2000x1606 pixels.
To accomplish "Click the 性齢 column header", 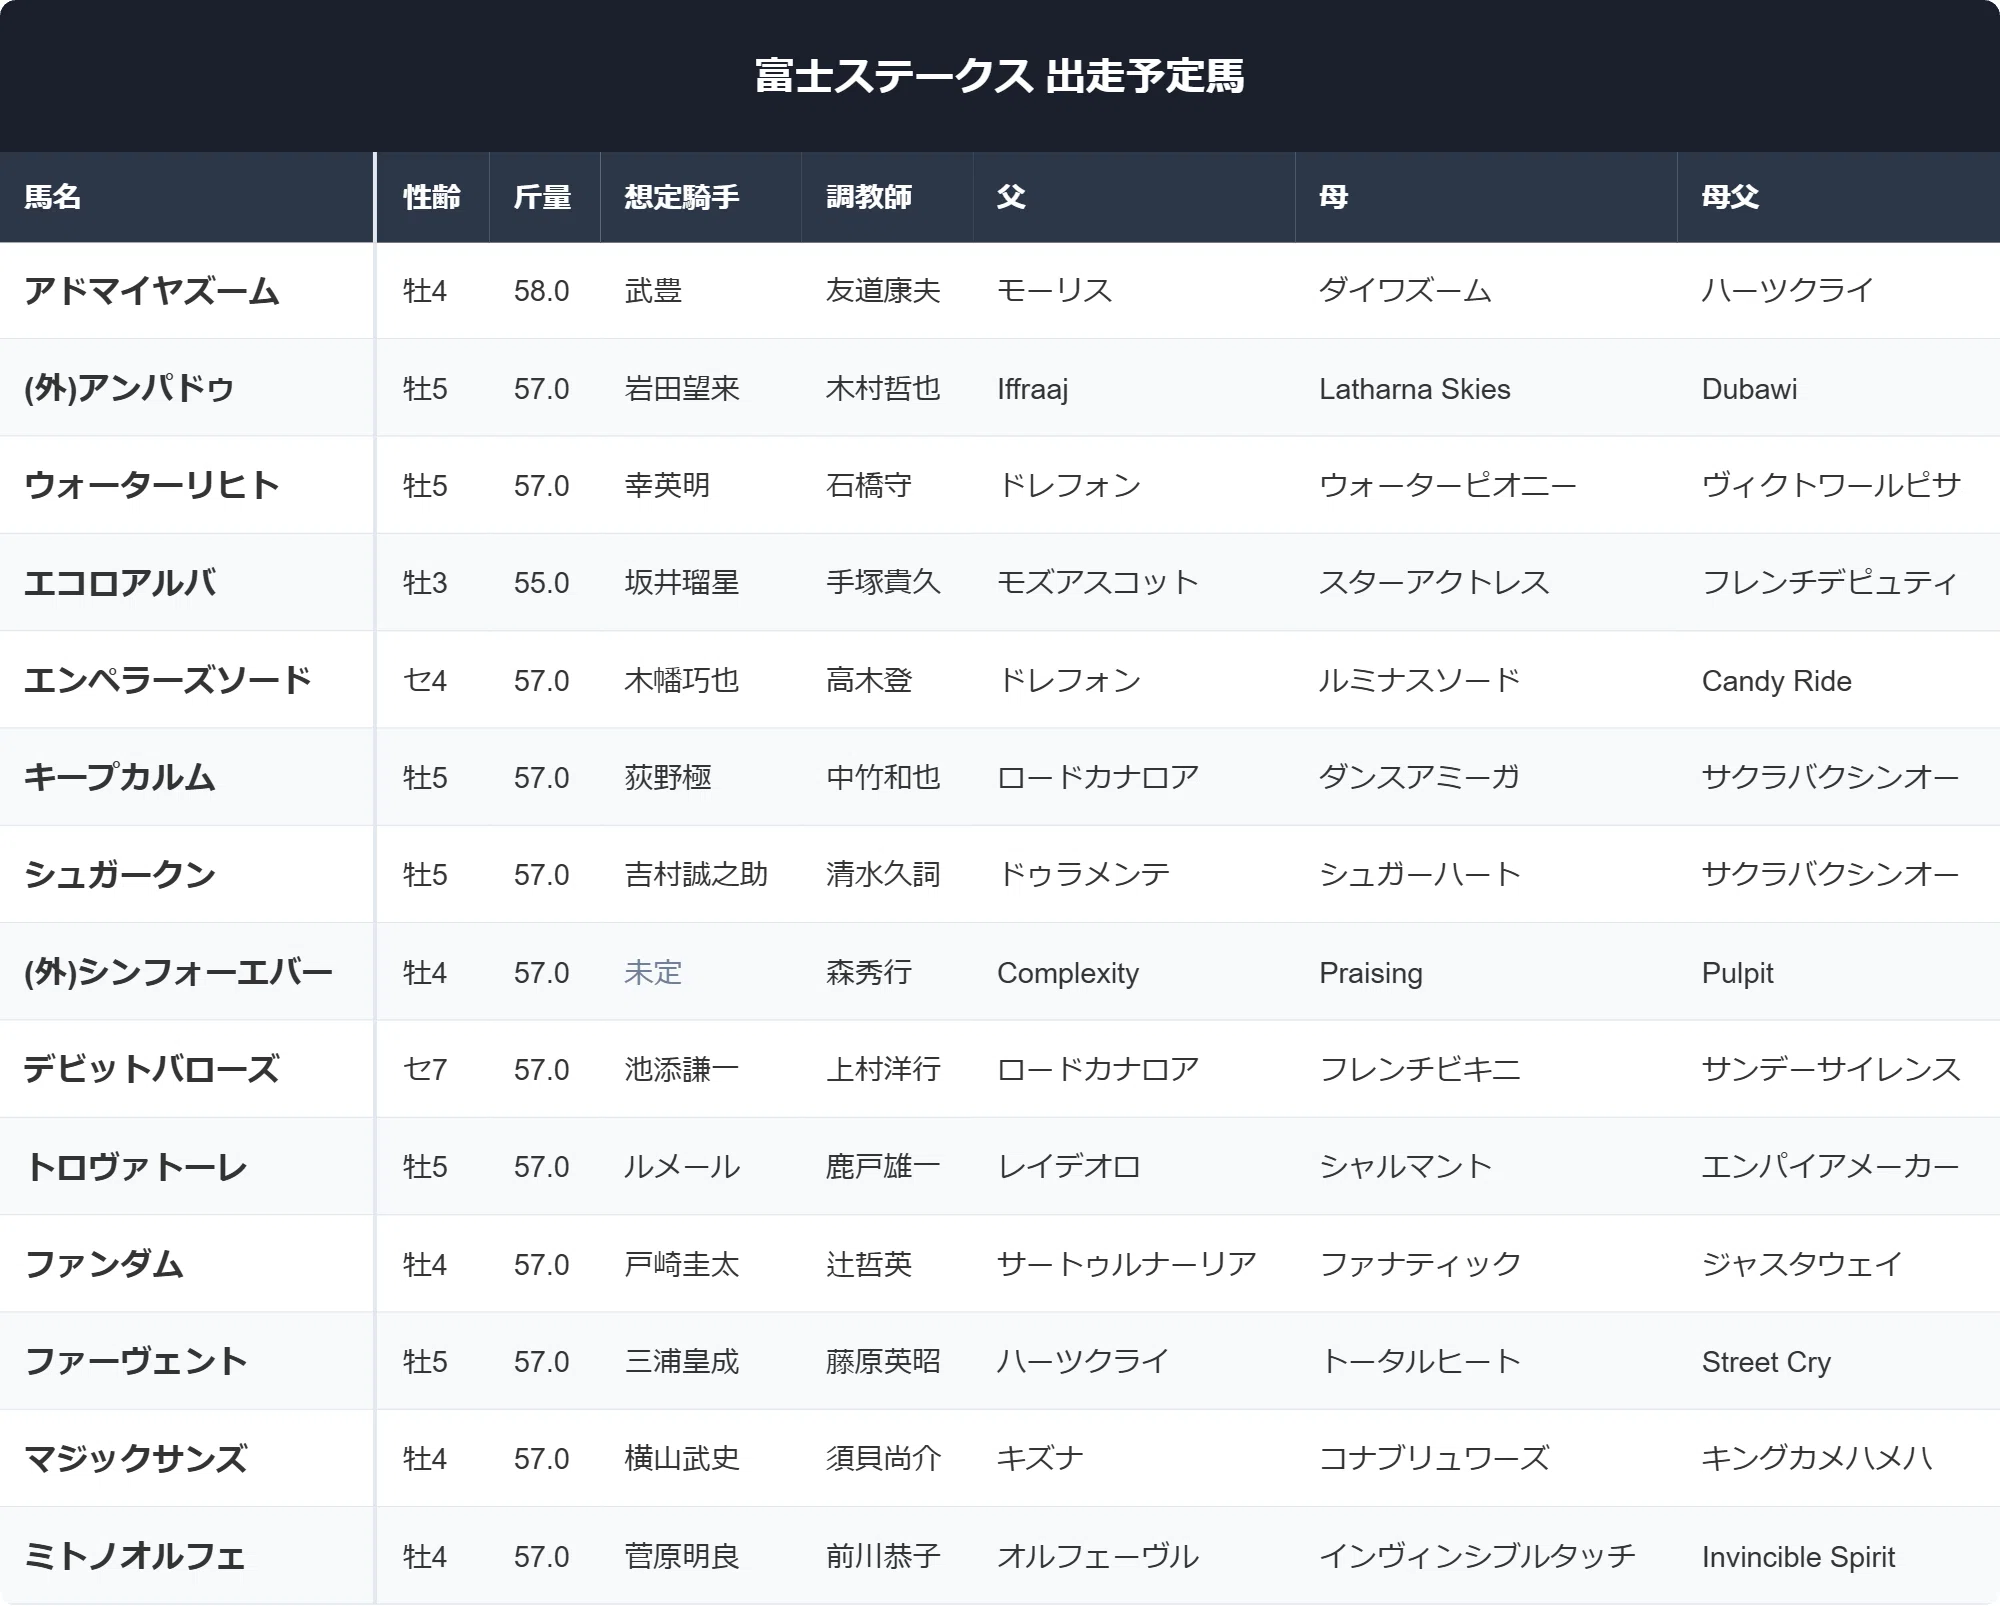I will pyautogui.click(x=432, y=197).
